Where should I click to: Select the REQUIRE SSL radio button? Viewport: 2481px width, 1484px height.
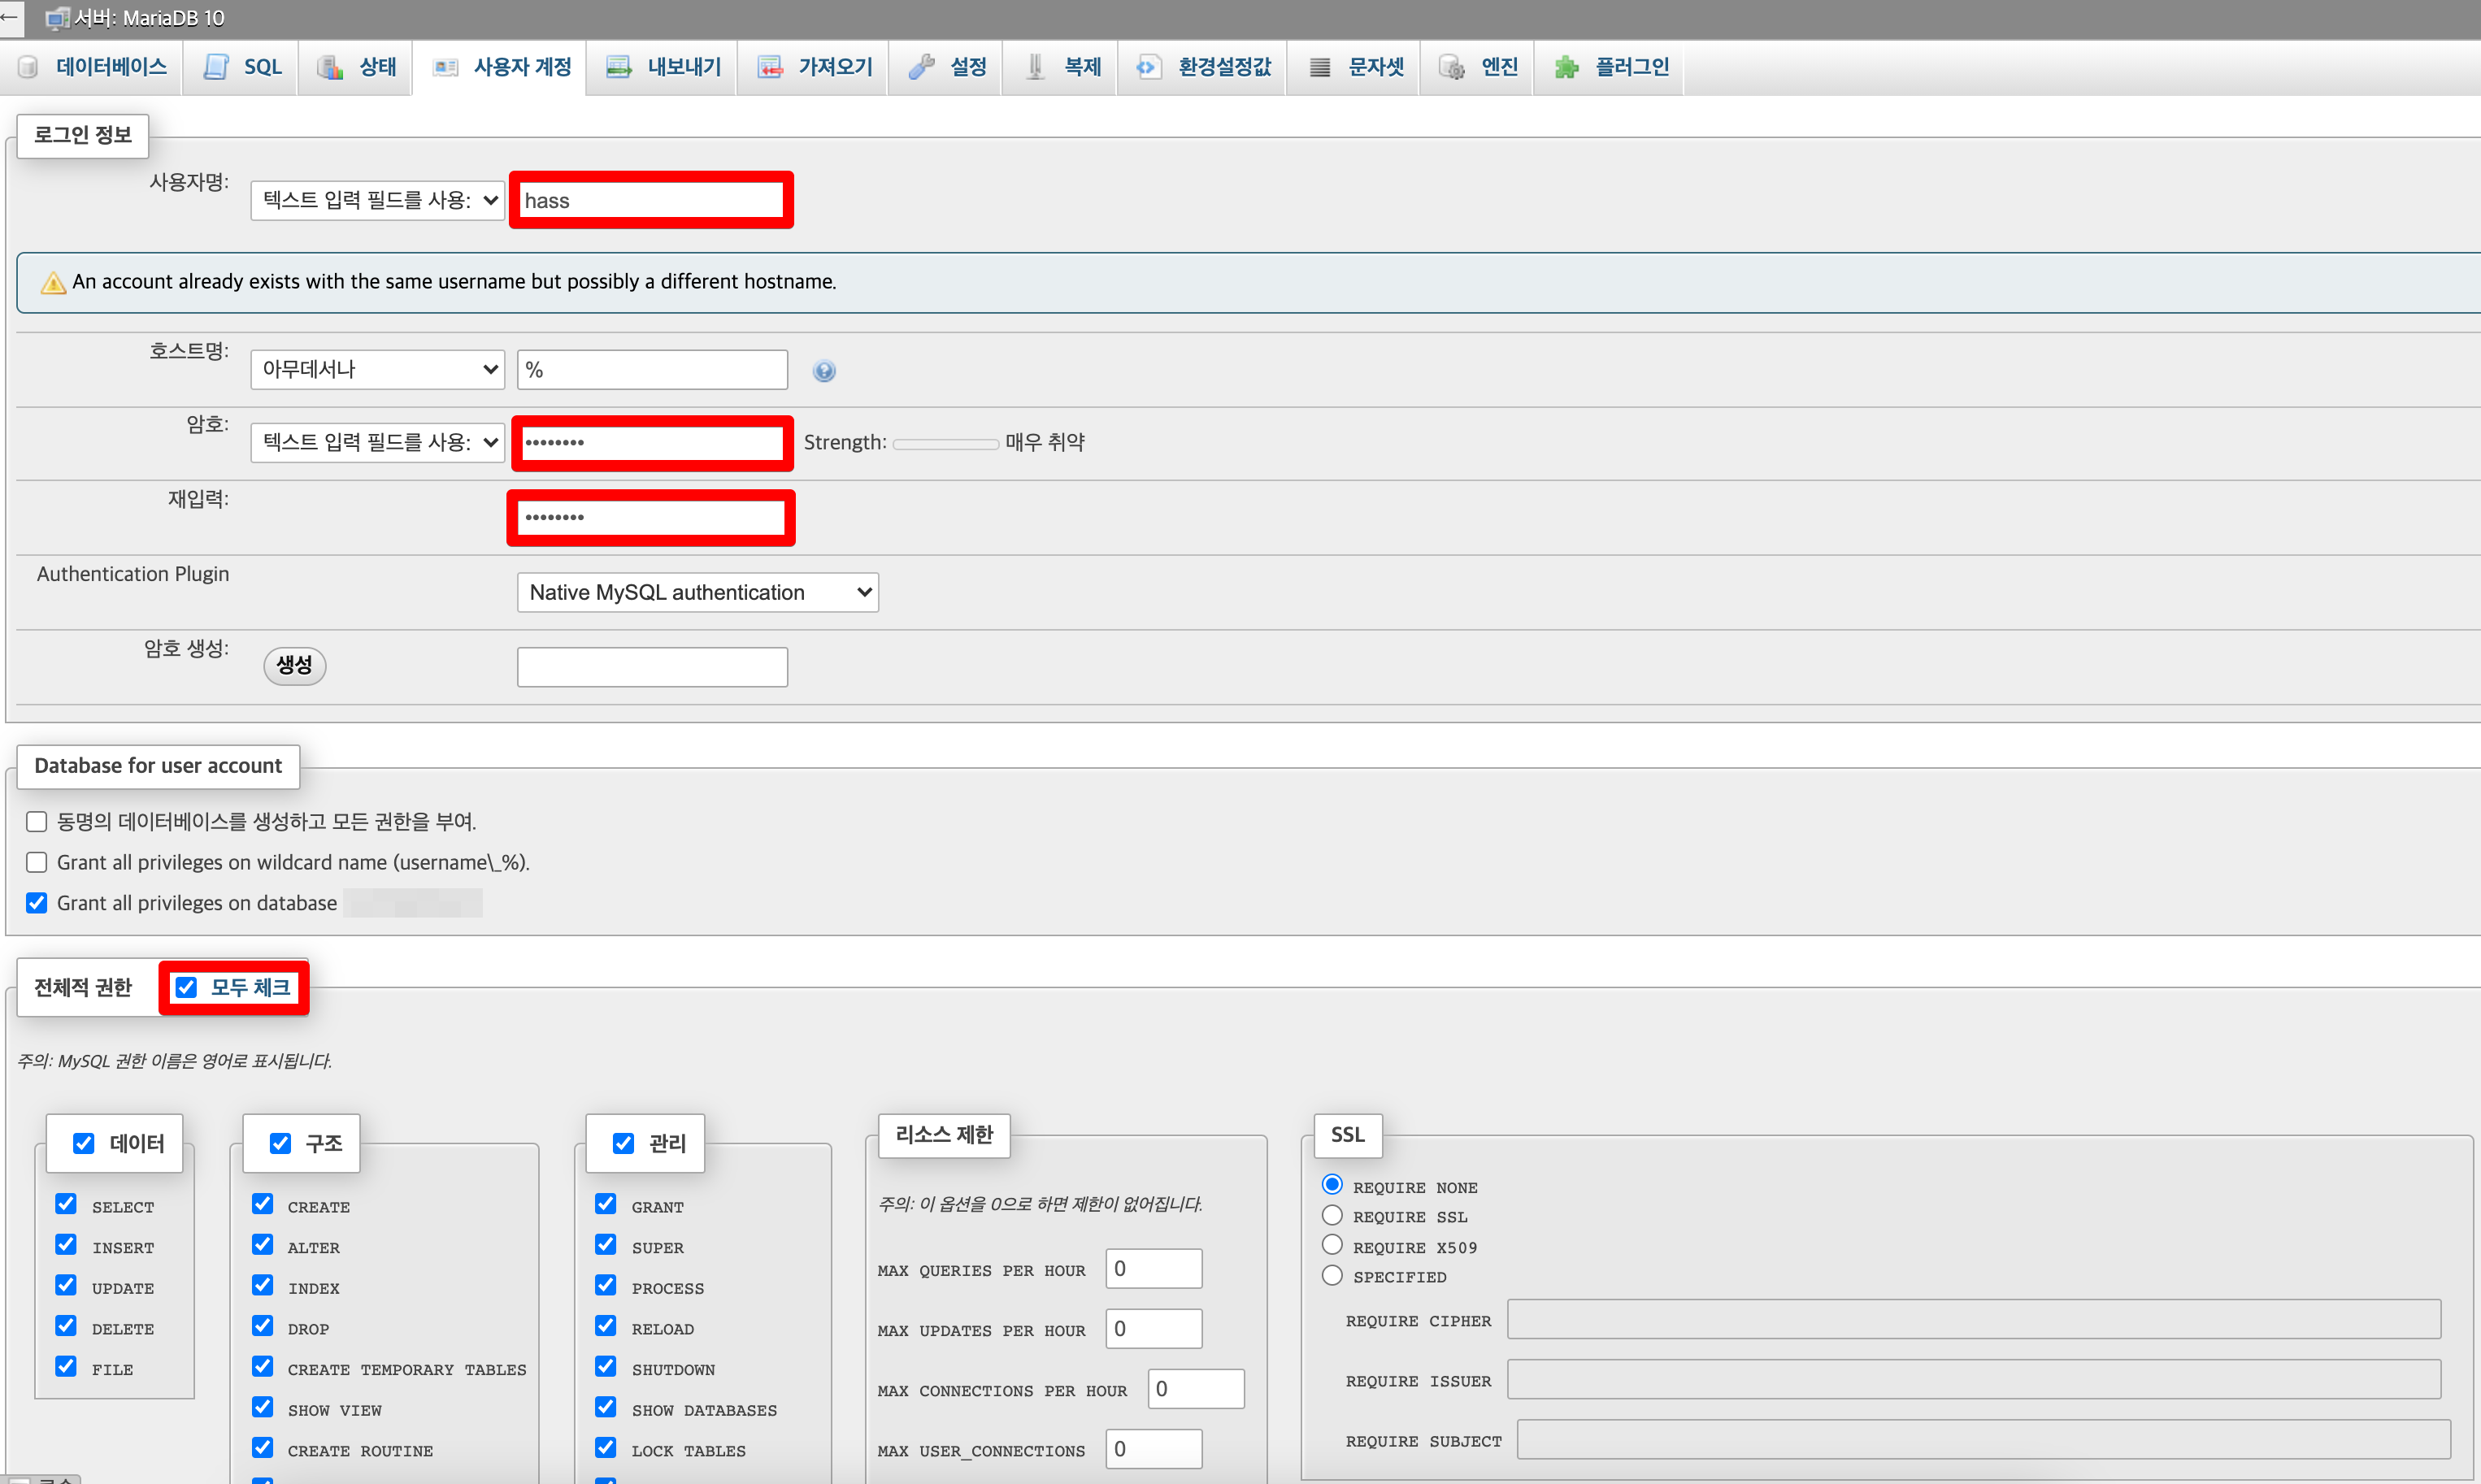[x=1331, y=1215]
